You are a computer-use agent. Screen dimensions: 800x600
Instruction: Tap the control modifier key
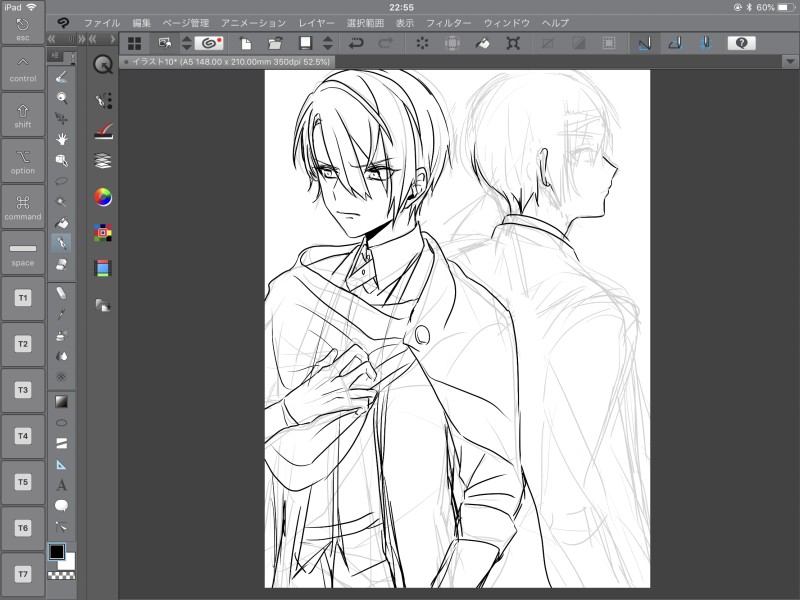pos(22,69)
